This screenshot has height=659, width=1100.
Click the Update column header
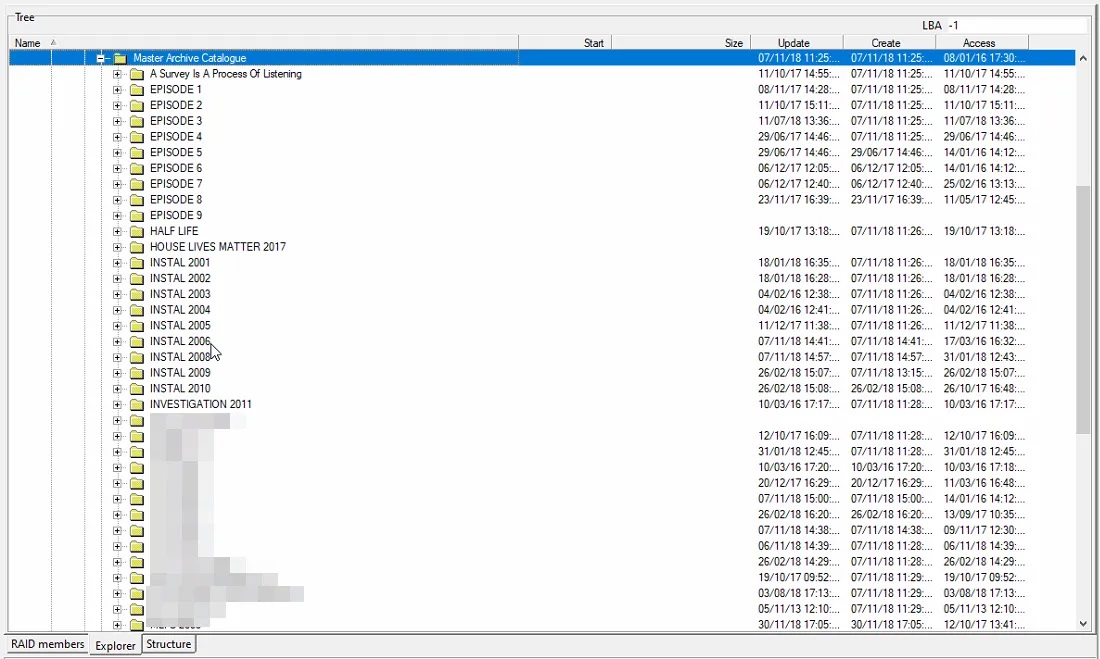point(794,43)
